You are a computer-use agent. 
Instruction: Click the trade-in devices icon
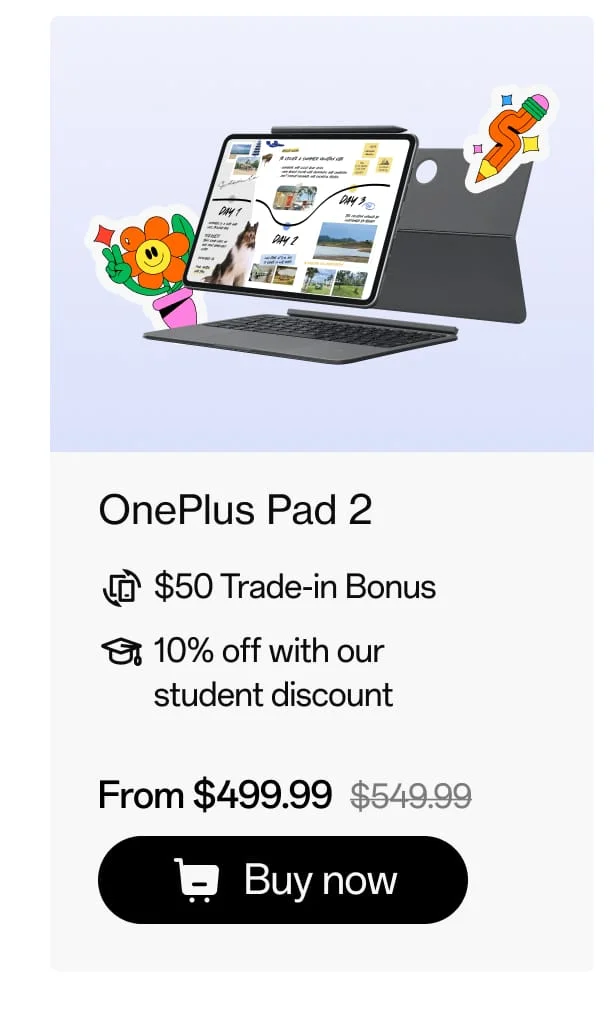pyautogui.click(x=121, y=588)
